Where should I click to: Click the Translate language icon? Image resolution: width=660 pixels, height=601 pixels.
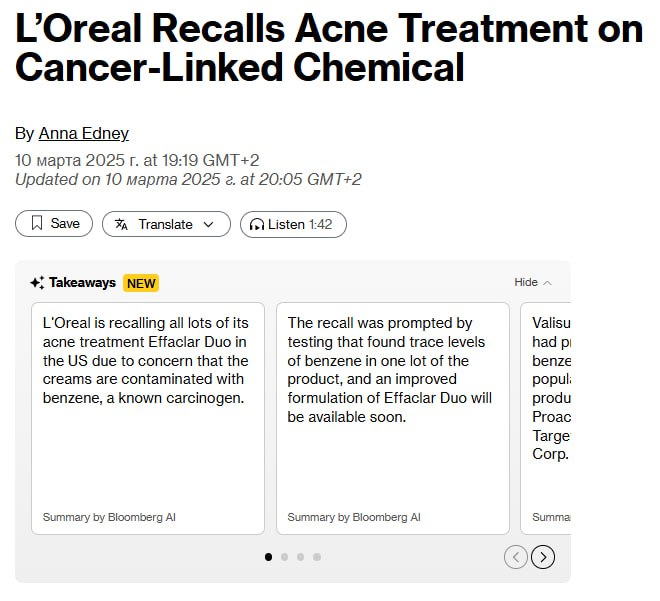tap(122, 224)
